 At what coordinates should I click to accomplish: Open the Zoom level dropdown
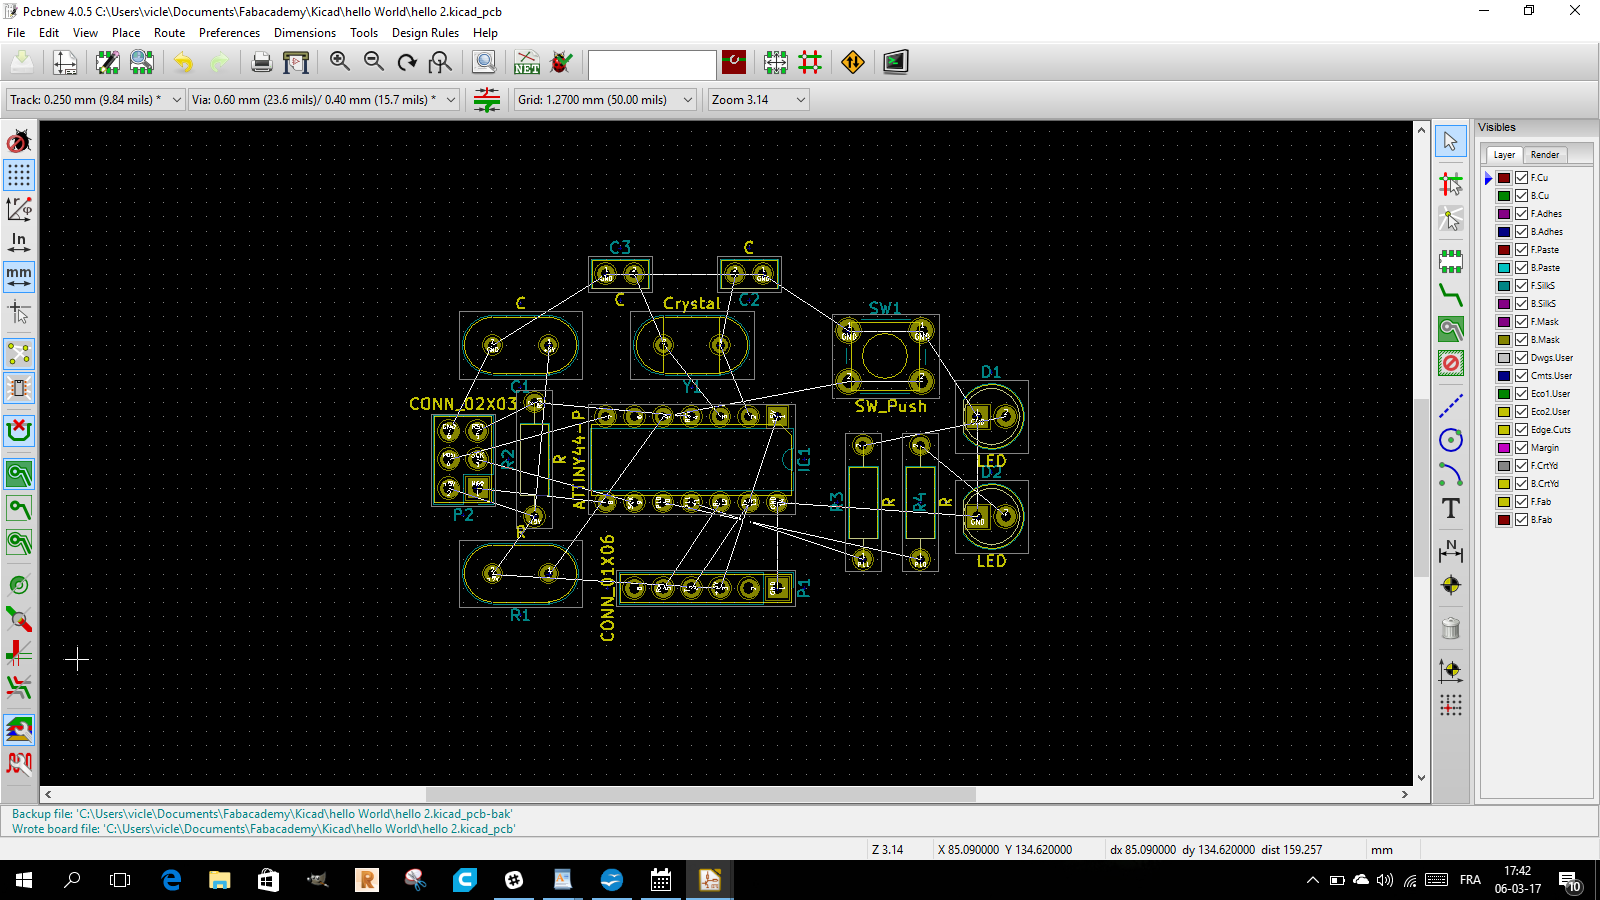click(x=801, y=100)
